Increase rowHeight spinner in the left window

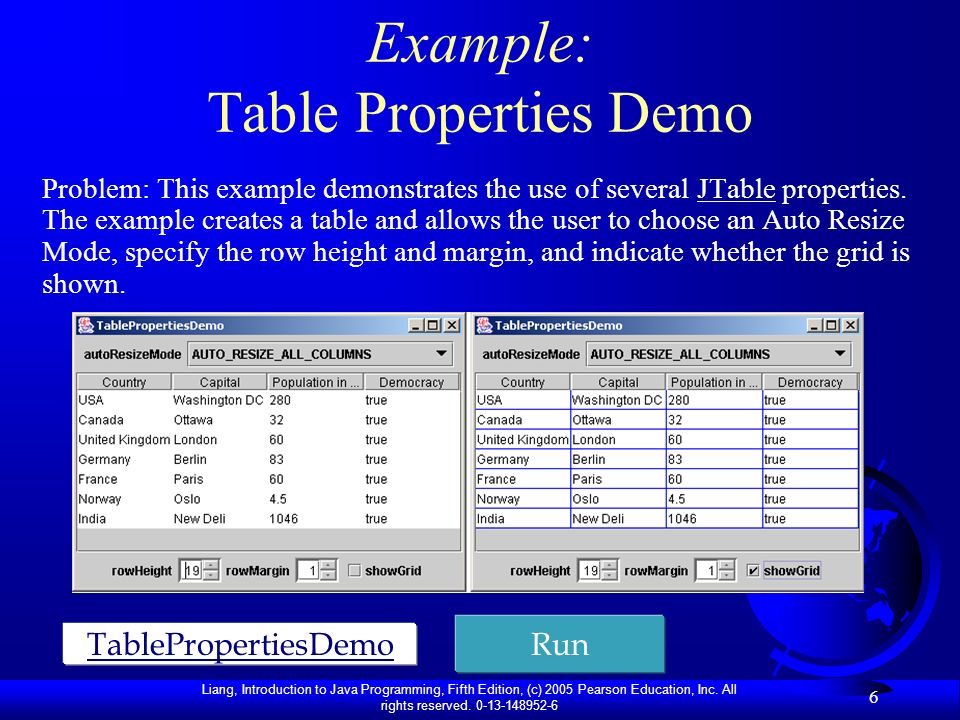pos(211,565)
